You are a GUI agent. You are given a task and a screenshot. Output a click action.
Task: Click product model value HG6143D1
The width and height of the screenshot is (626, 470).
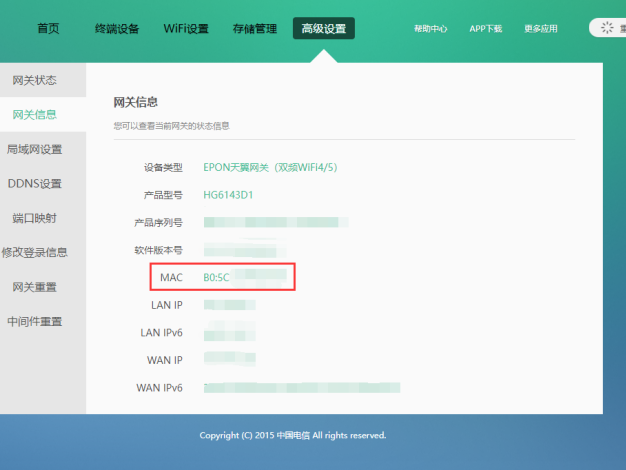228,195
